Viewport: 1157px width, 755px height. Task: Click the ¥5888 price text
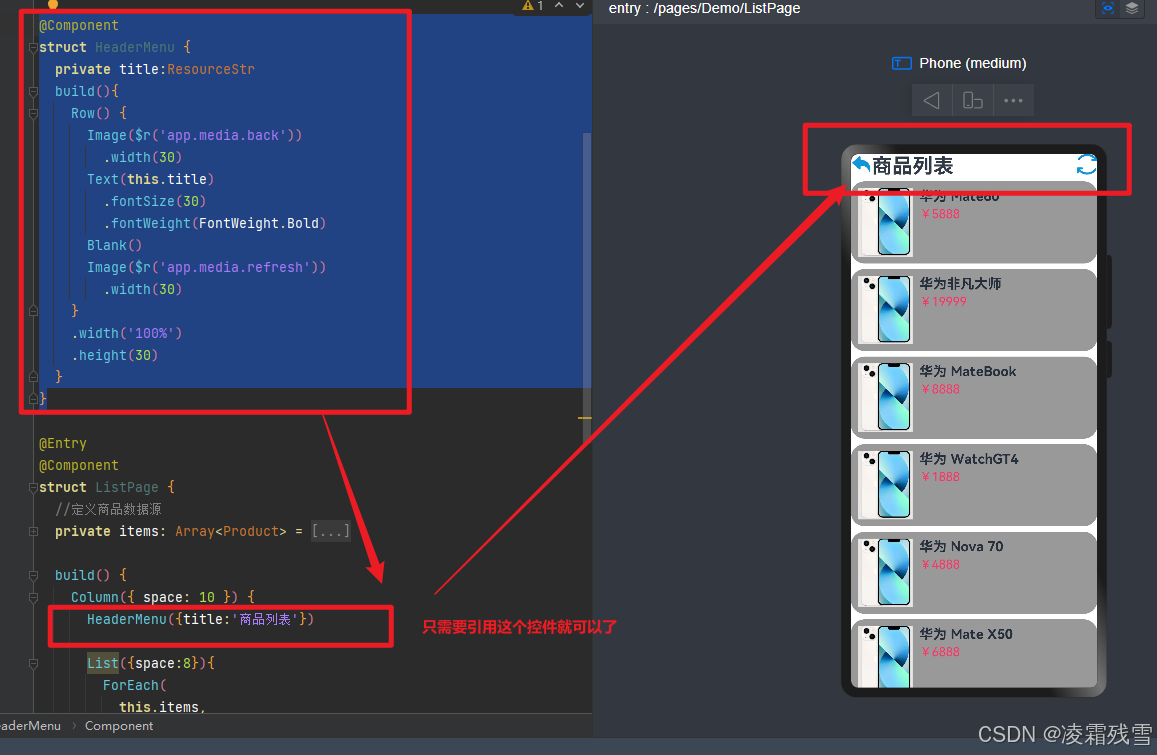pos(940,214)
